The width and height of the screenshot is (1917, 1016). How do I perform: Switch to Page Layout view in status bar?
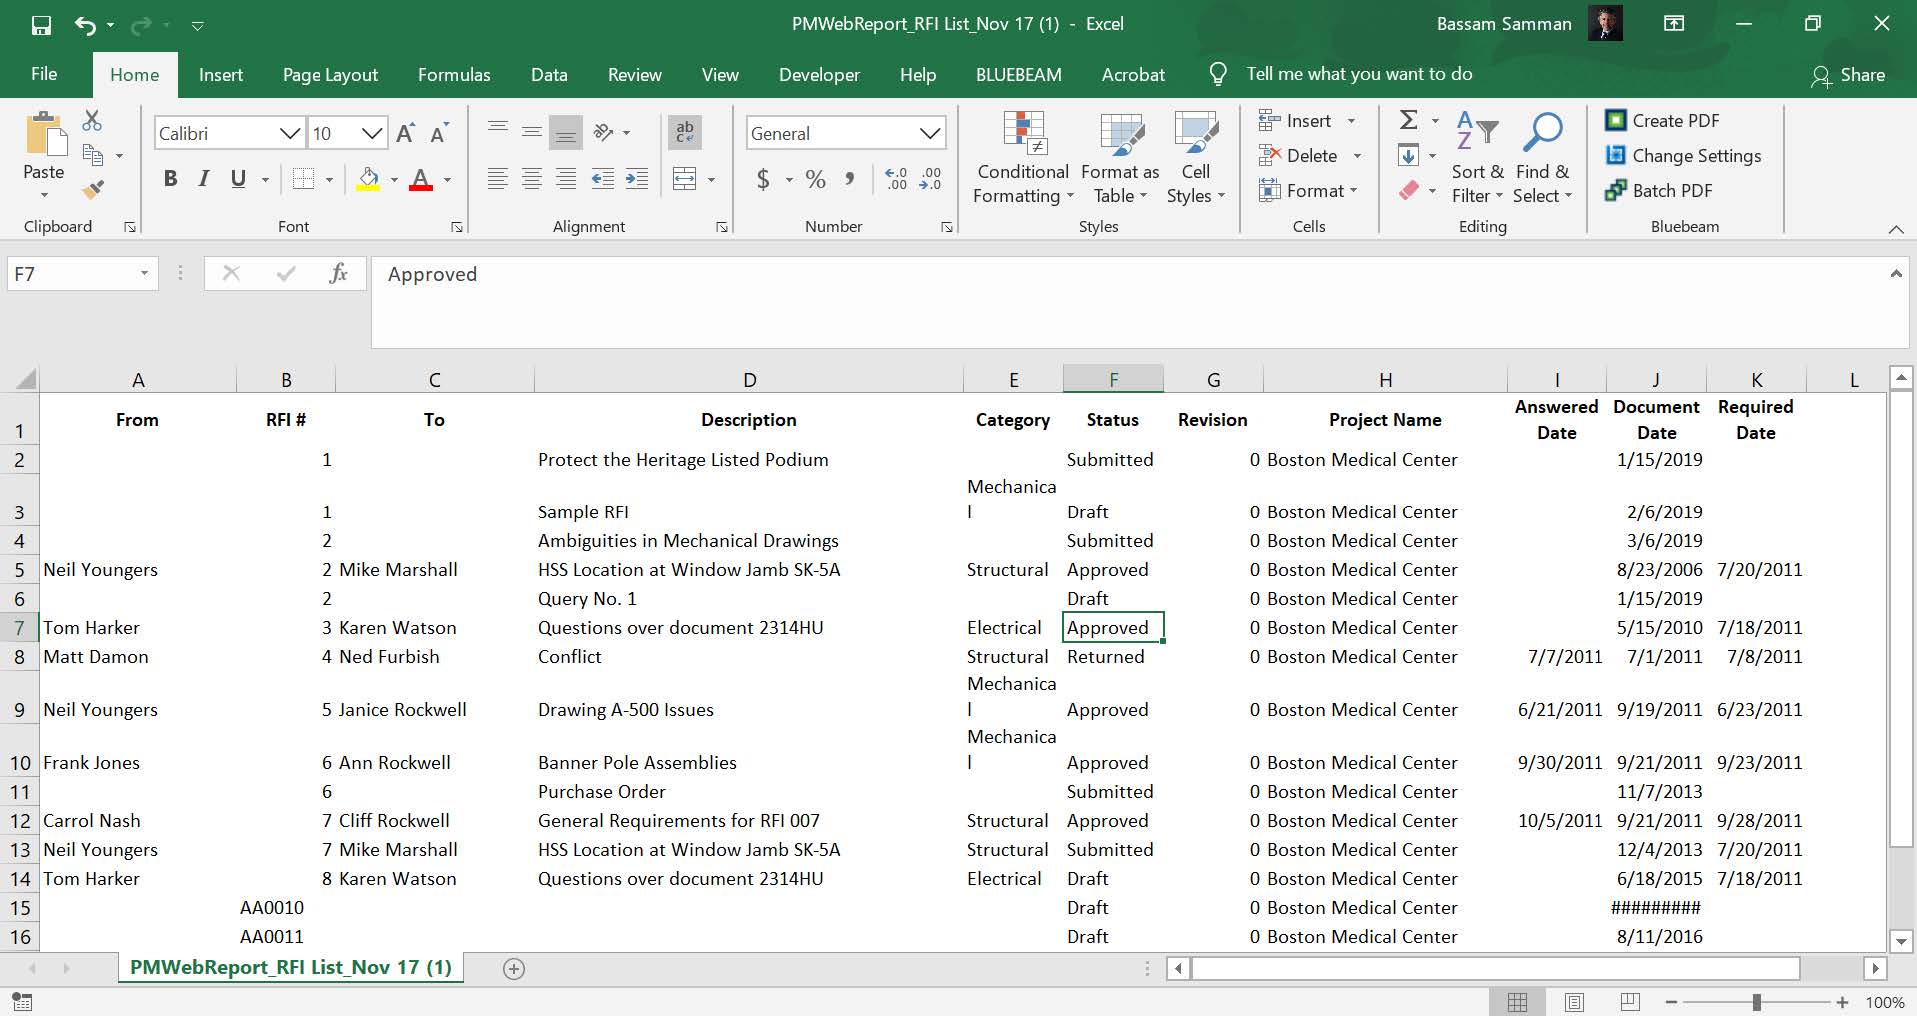click(1574, 1002)
